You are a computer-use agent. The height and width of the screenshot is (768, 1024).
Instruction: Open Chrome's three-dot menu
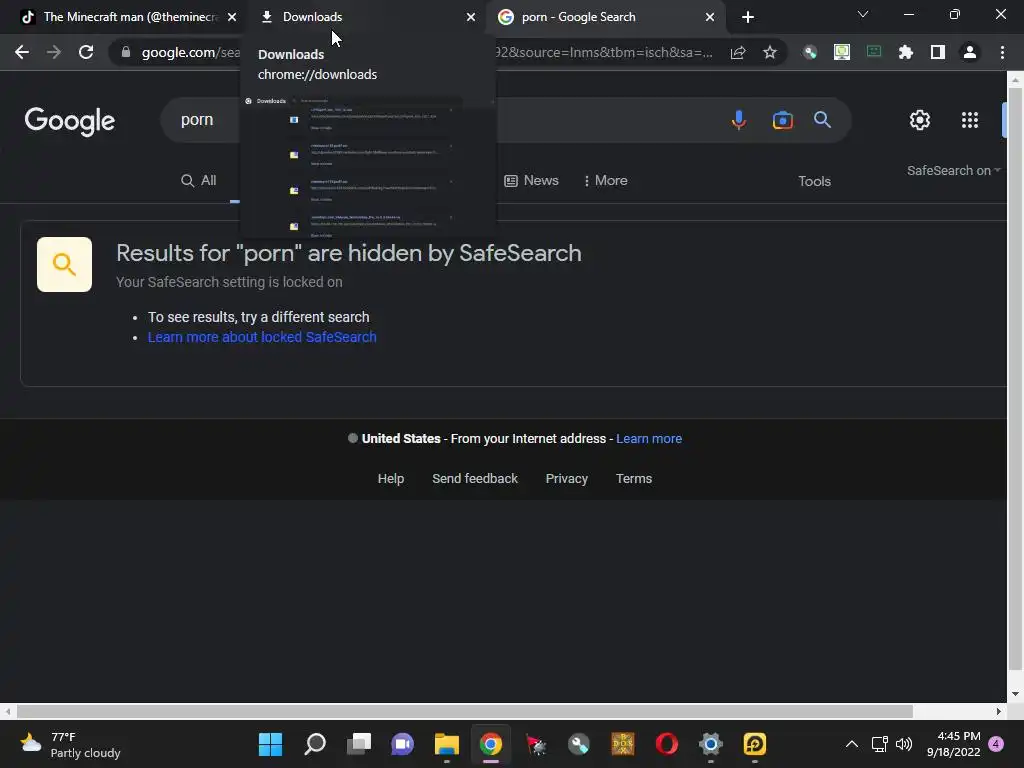1002,52
